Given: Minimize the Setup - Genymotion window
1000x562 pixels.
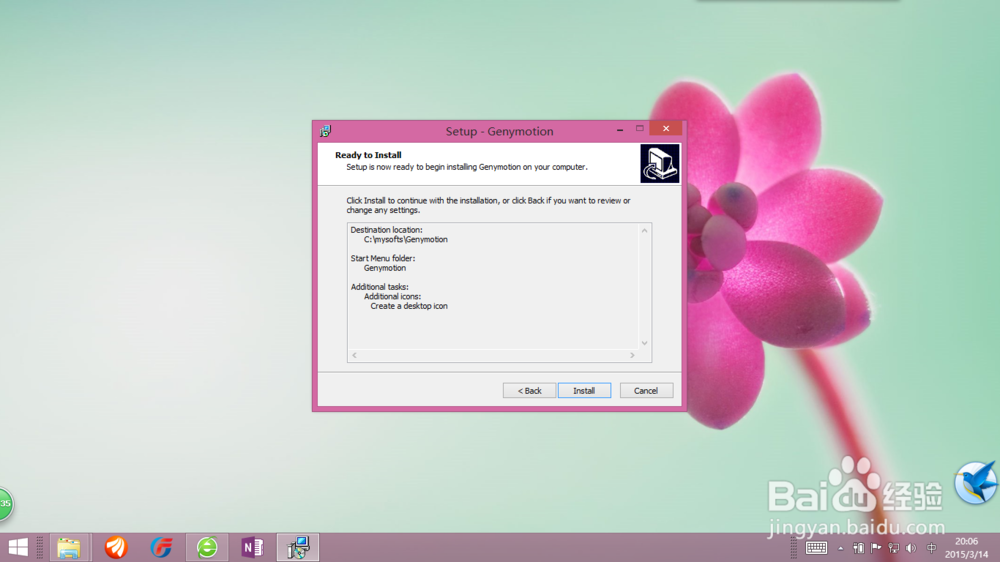Looking at the screenshot, I should click(x=620, y=129).
